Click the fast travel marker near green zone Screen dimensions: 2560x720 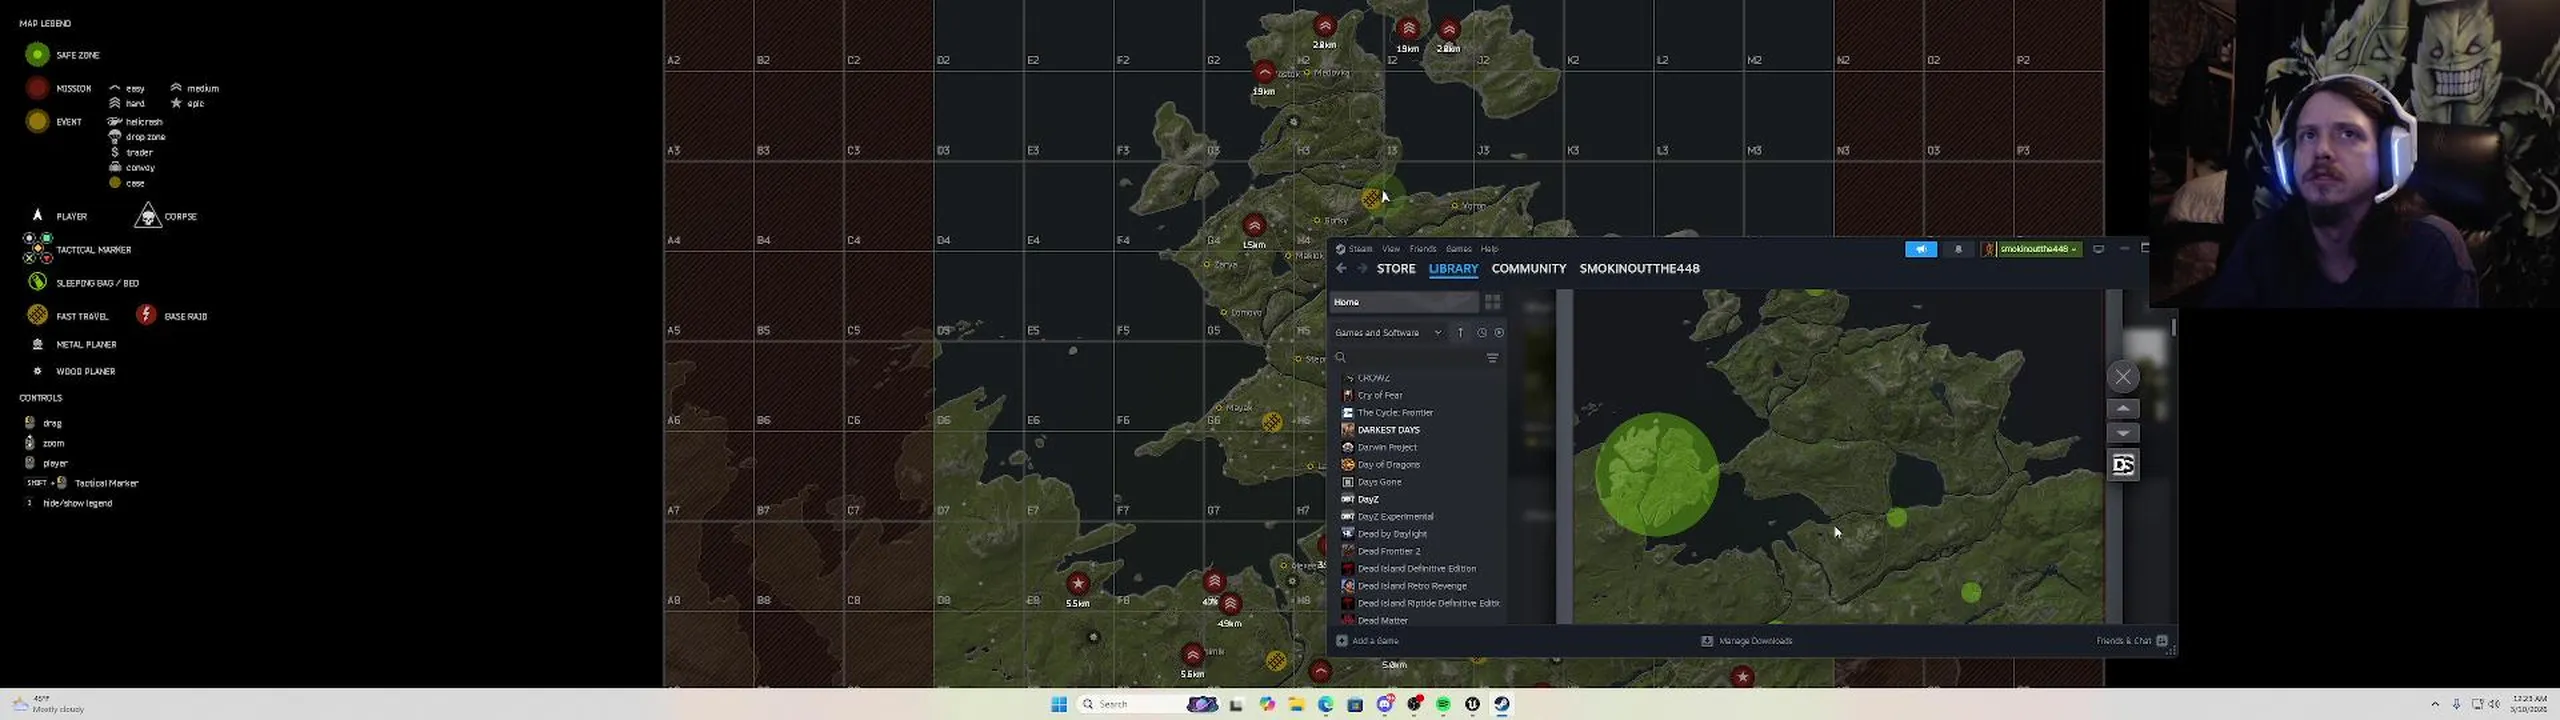pos(1372,198)
